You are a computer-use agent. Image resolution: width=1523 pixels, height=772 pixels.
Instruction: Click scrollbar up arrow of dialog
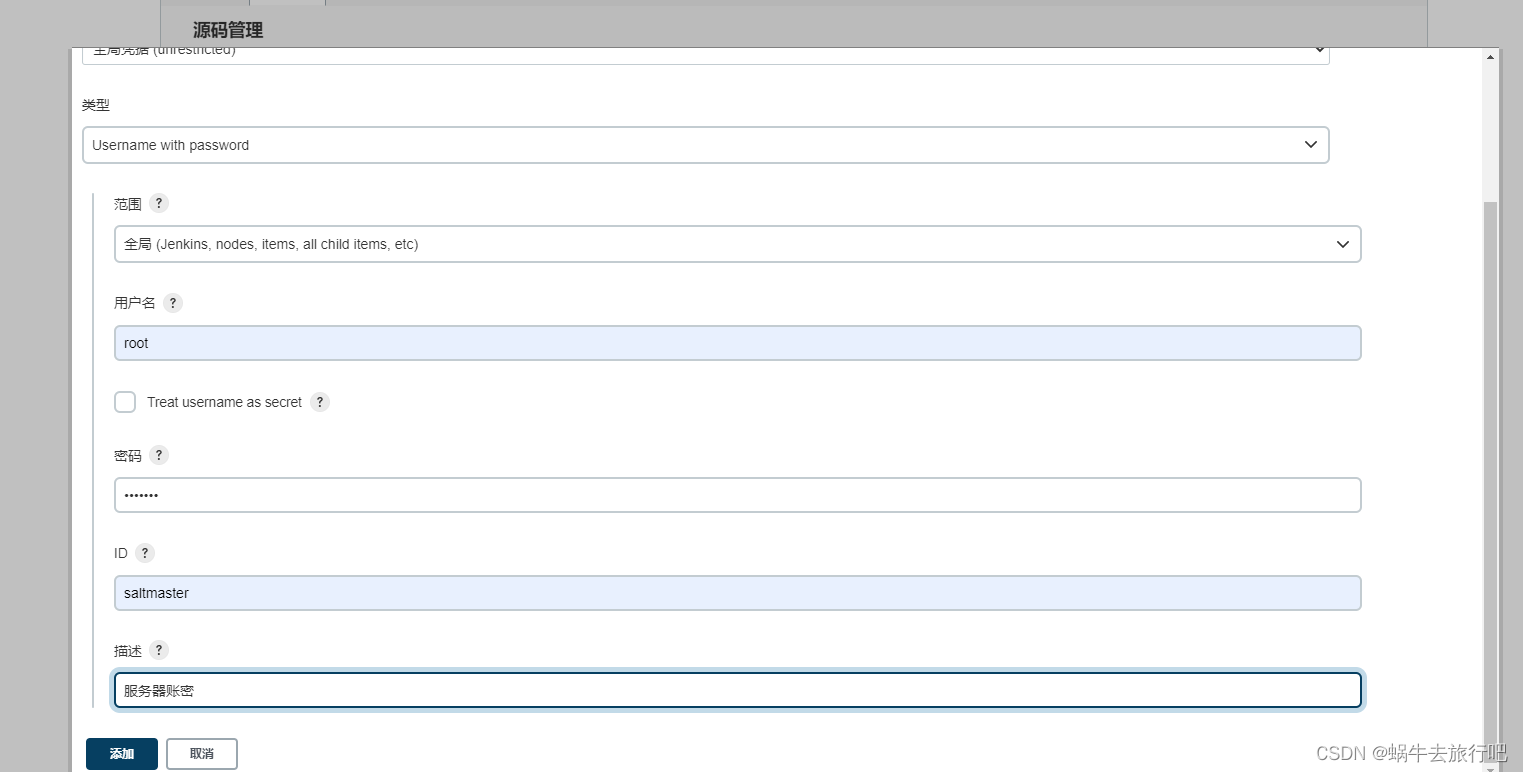tap(1491, 56)
